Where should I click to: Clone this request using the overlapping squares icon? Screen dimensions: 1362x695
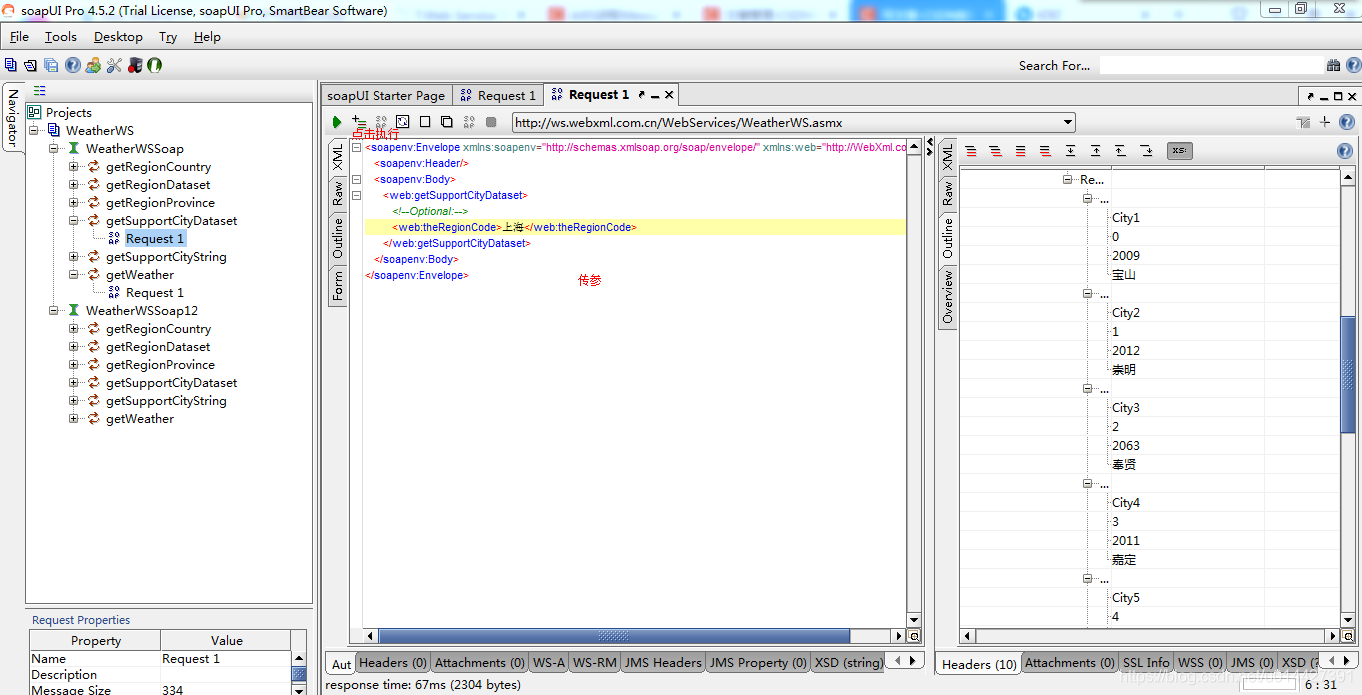point(447,122)
